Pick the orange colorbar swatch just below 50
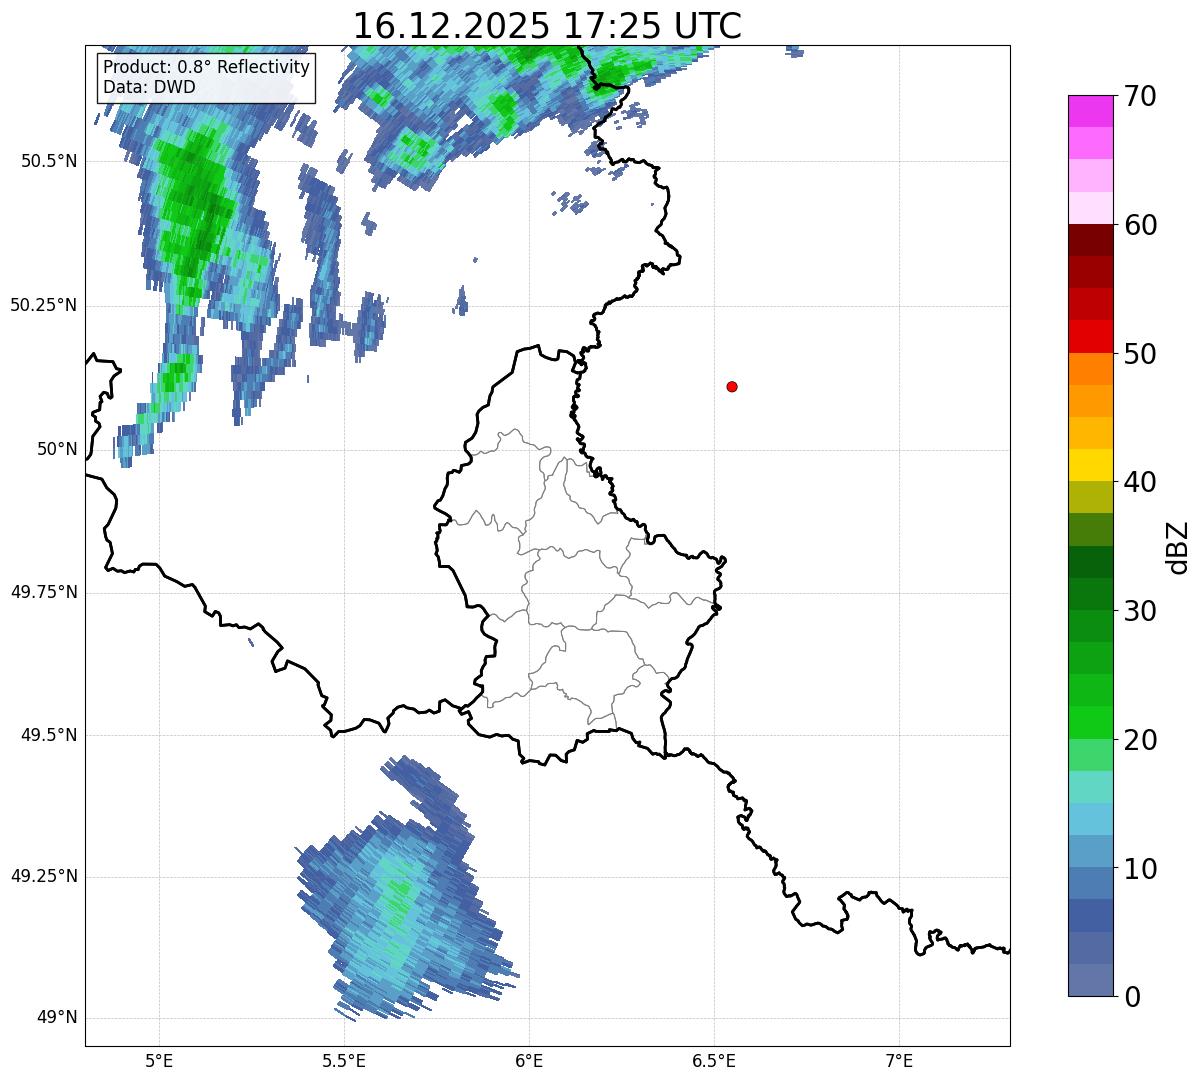Image resolution: width=1202 pixels, height=1081 pixels. click(x=1091, y=369)
